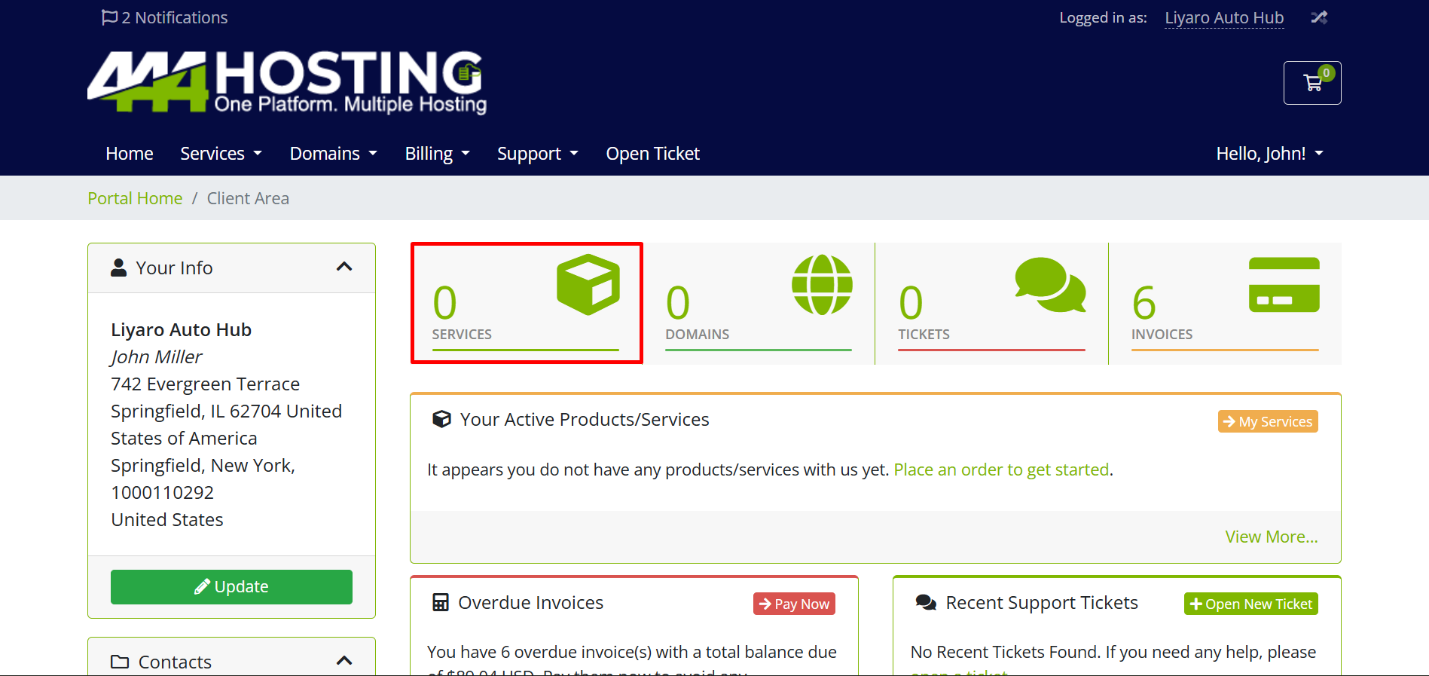Click the Open New Ticket button
This screenshot has height=676, width=1429.
pyautogui.click(x=1250, y=604)
